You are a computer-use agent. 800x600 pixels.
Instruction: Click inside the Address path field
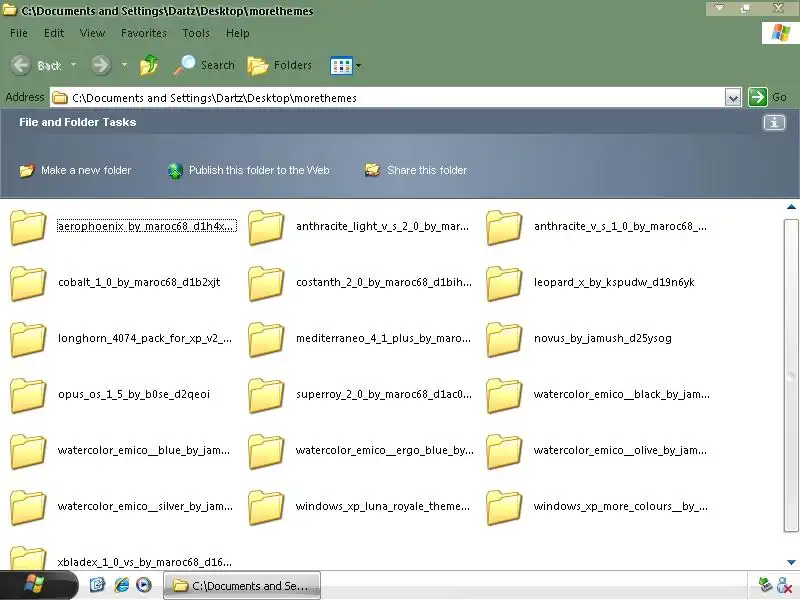coord(388,97)
